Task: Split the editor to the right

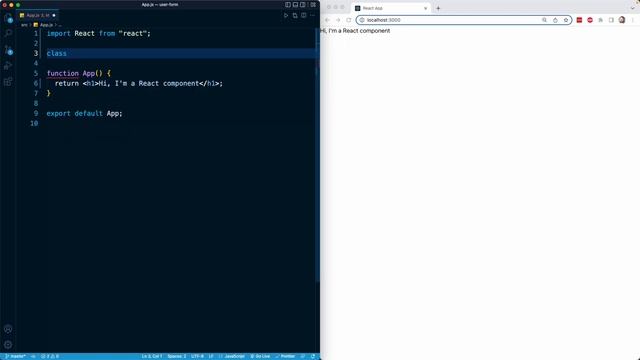Action: (304, 15)
